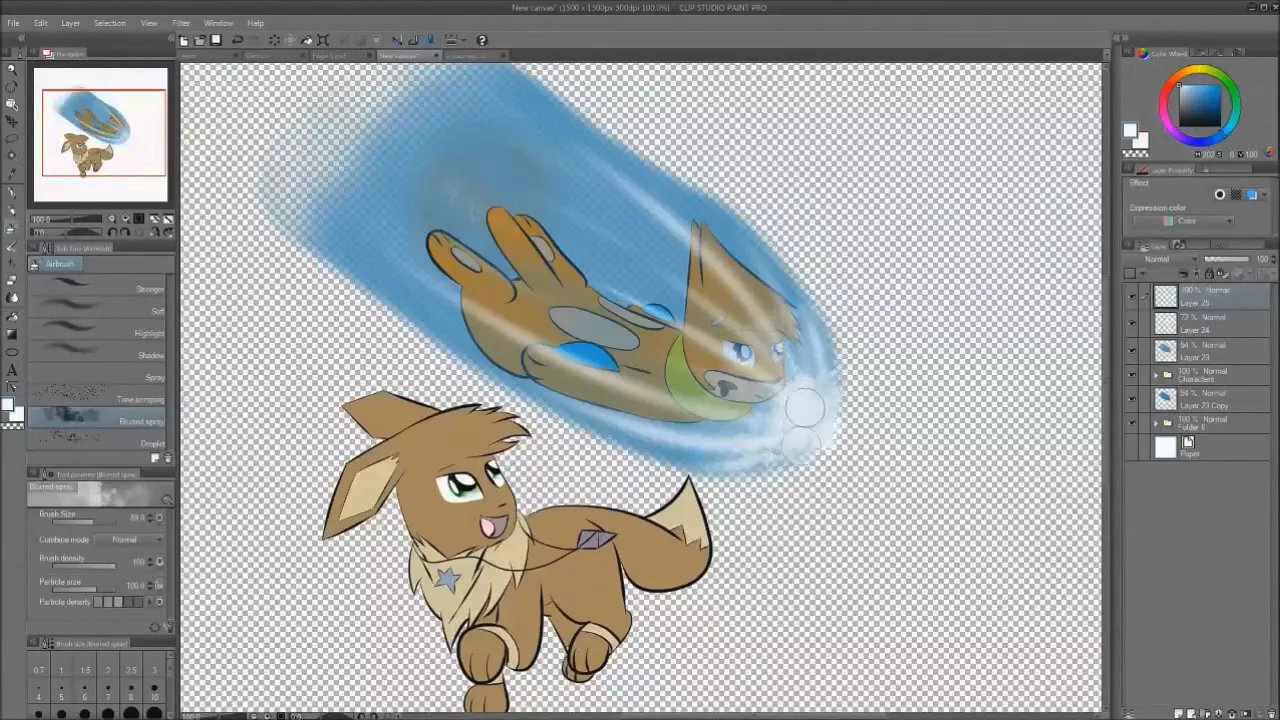Click the Navigator canvas preview
Image resolution: width=1280 pixels, height=720 pixels.
point(101,135)
